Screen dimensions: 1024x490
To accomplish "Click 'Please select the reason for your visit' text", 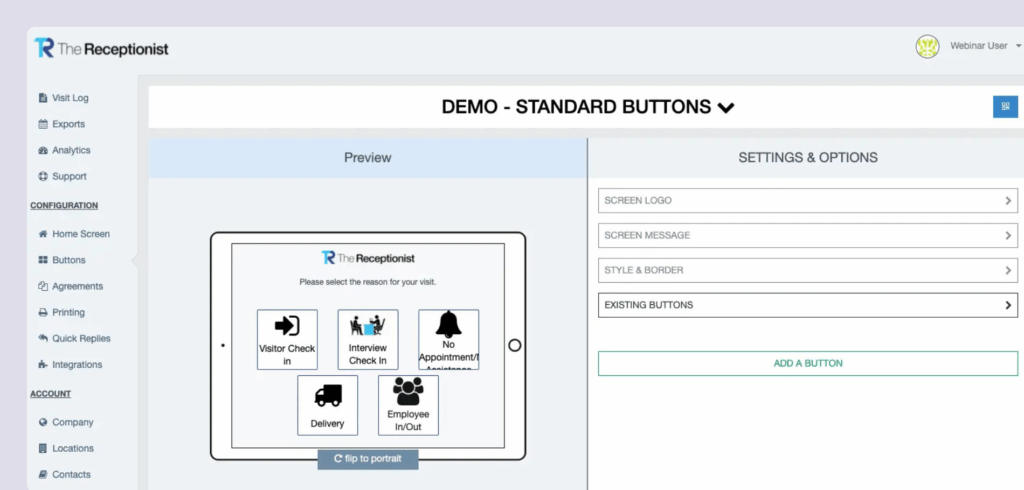I will point(368,282).
